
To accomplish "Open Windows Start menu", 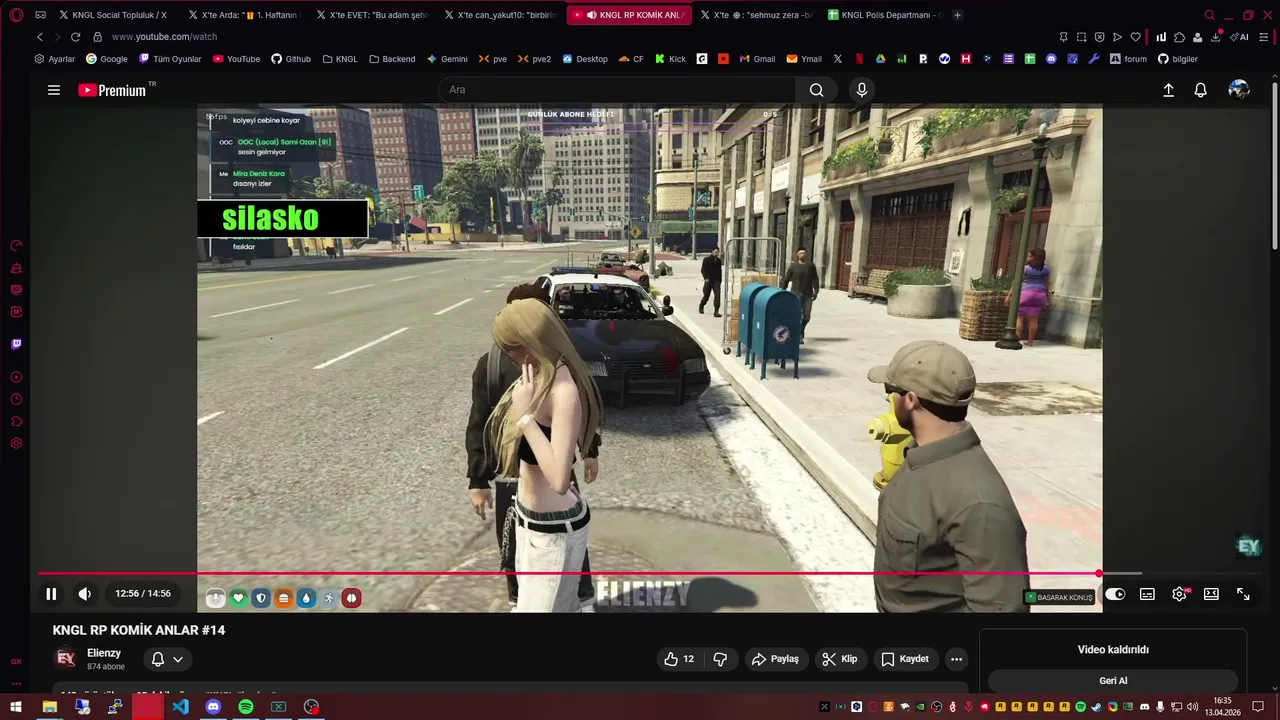I will click(16, 707).
